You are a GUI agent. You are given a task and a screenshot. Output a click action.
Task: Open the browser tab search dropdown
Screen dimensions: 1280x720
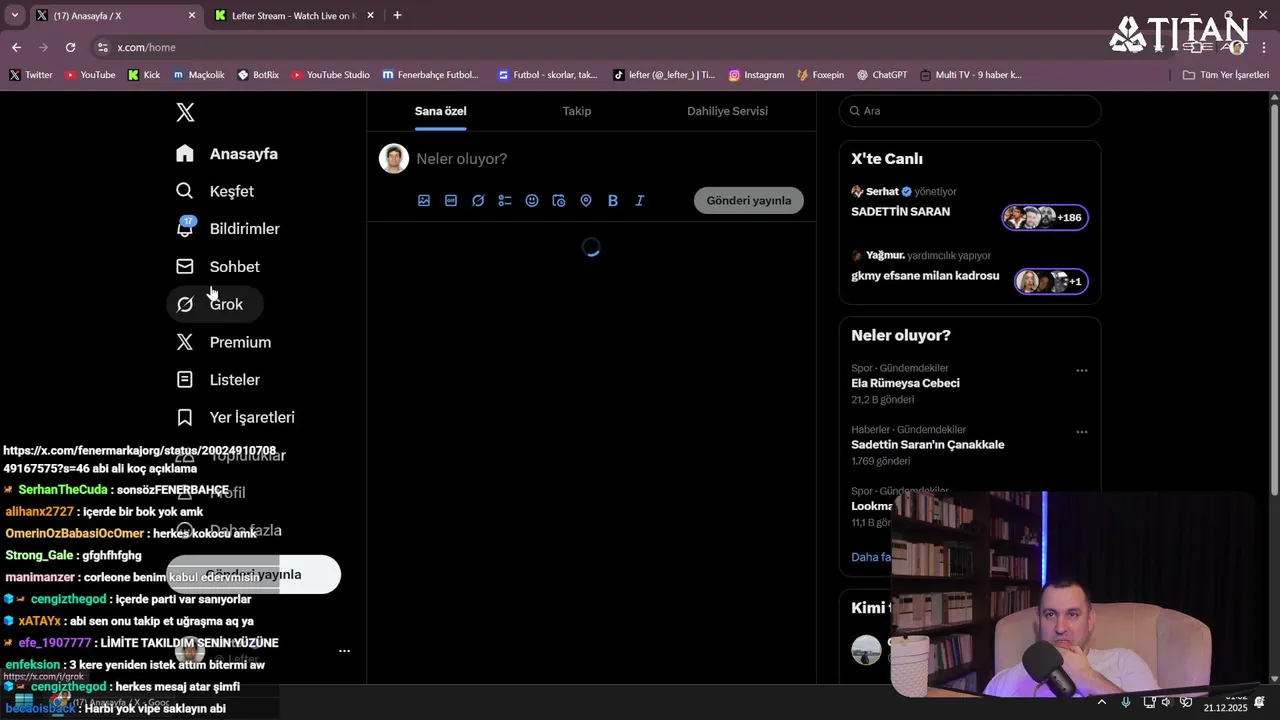coord(15,15)
